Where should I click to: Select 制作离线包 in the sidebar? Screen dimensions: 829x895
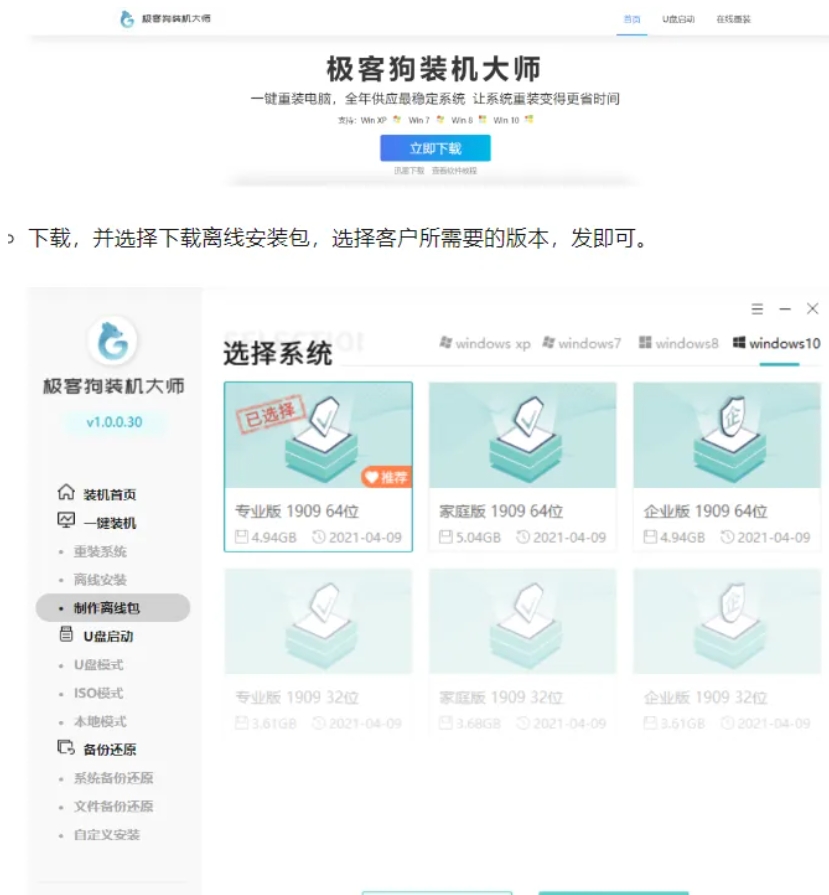[x=113, y=608]
